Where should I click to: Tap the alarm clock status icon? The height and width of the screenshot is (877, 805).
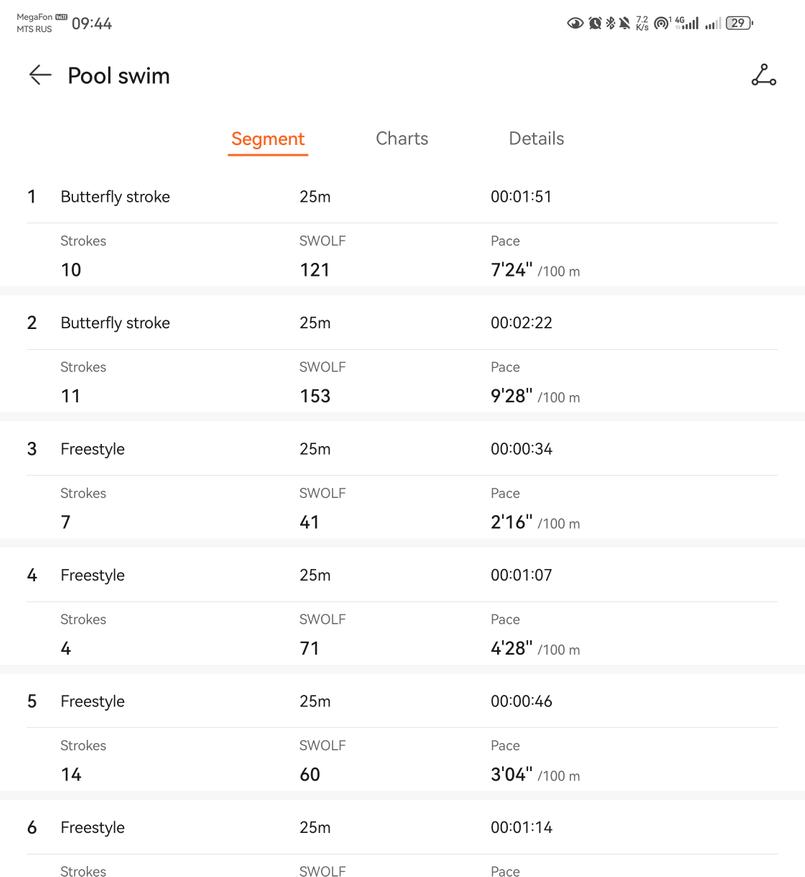(x=595, y=23)
